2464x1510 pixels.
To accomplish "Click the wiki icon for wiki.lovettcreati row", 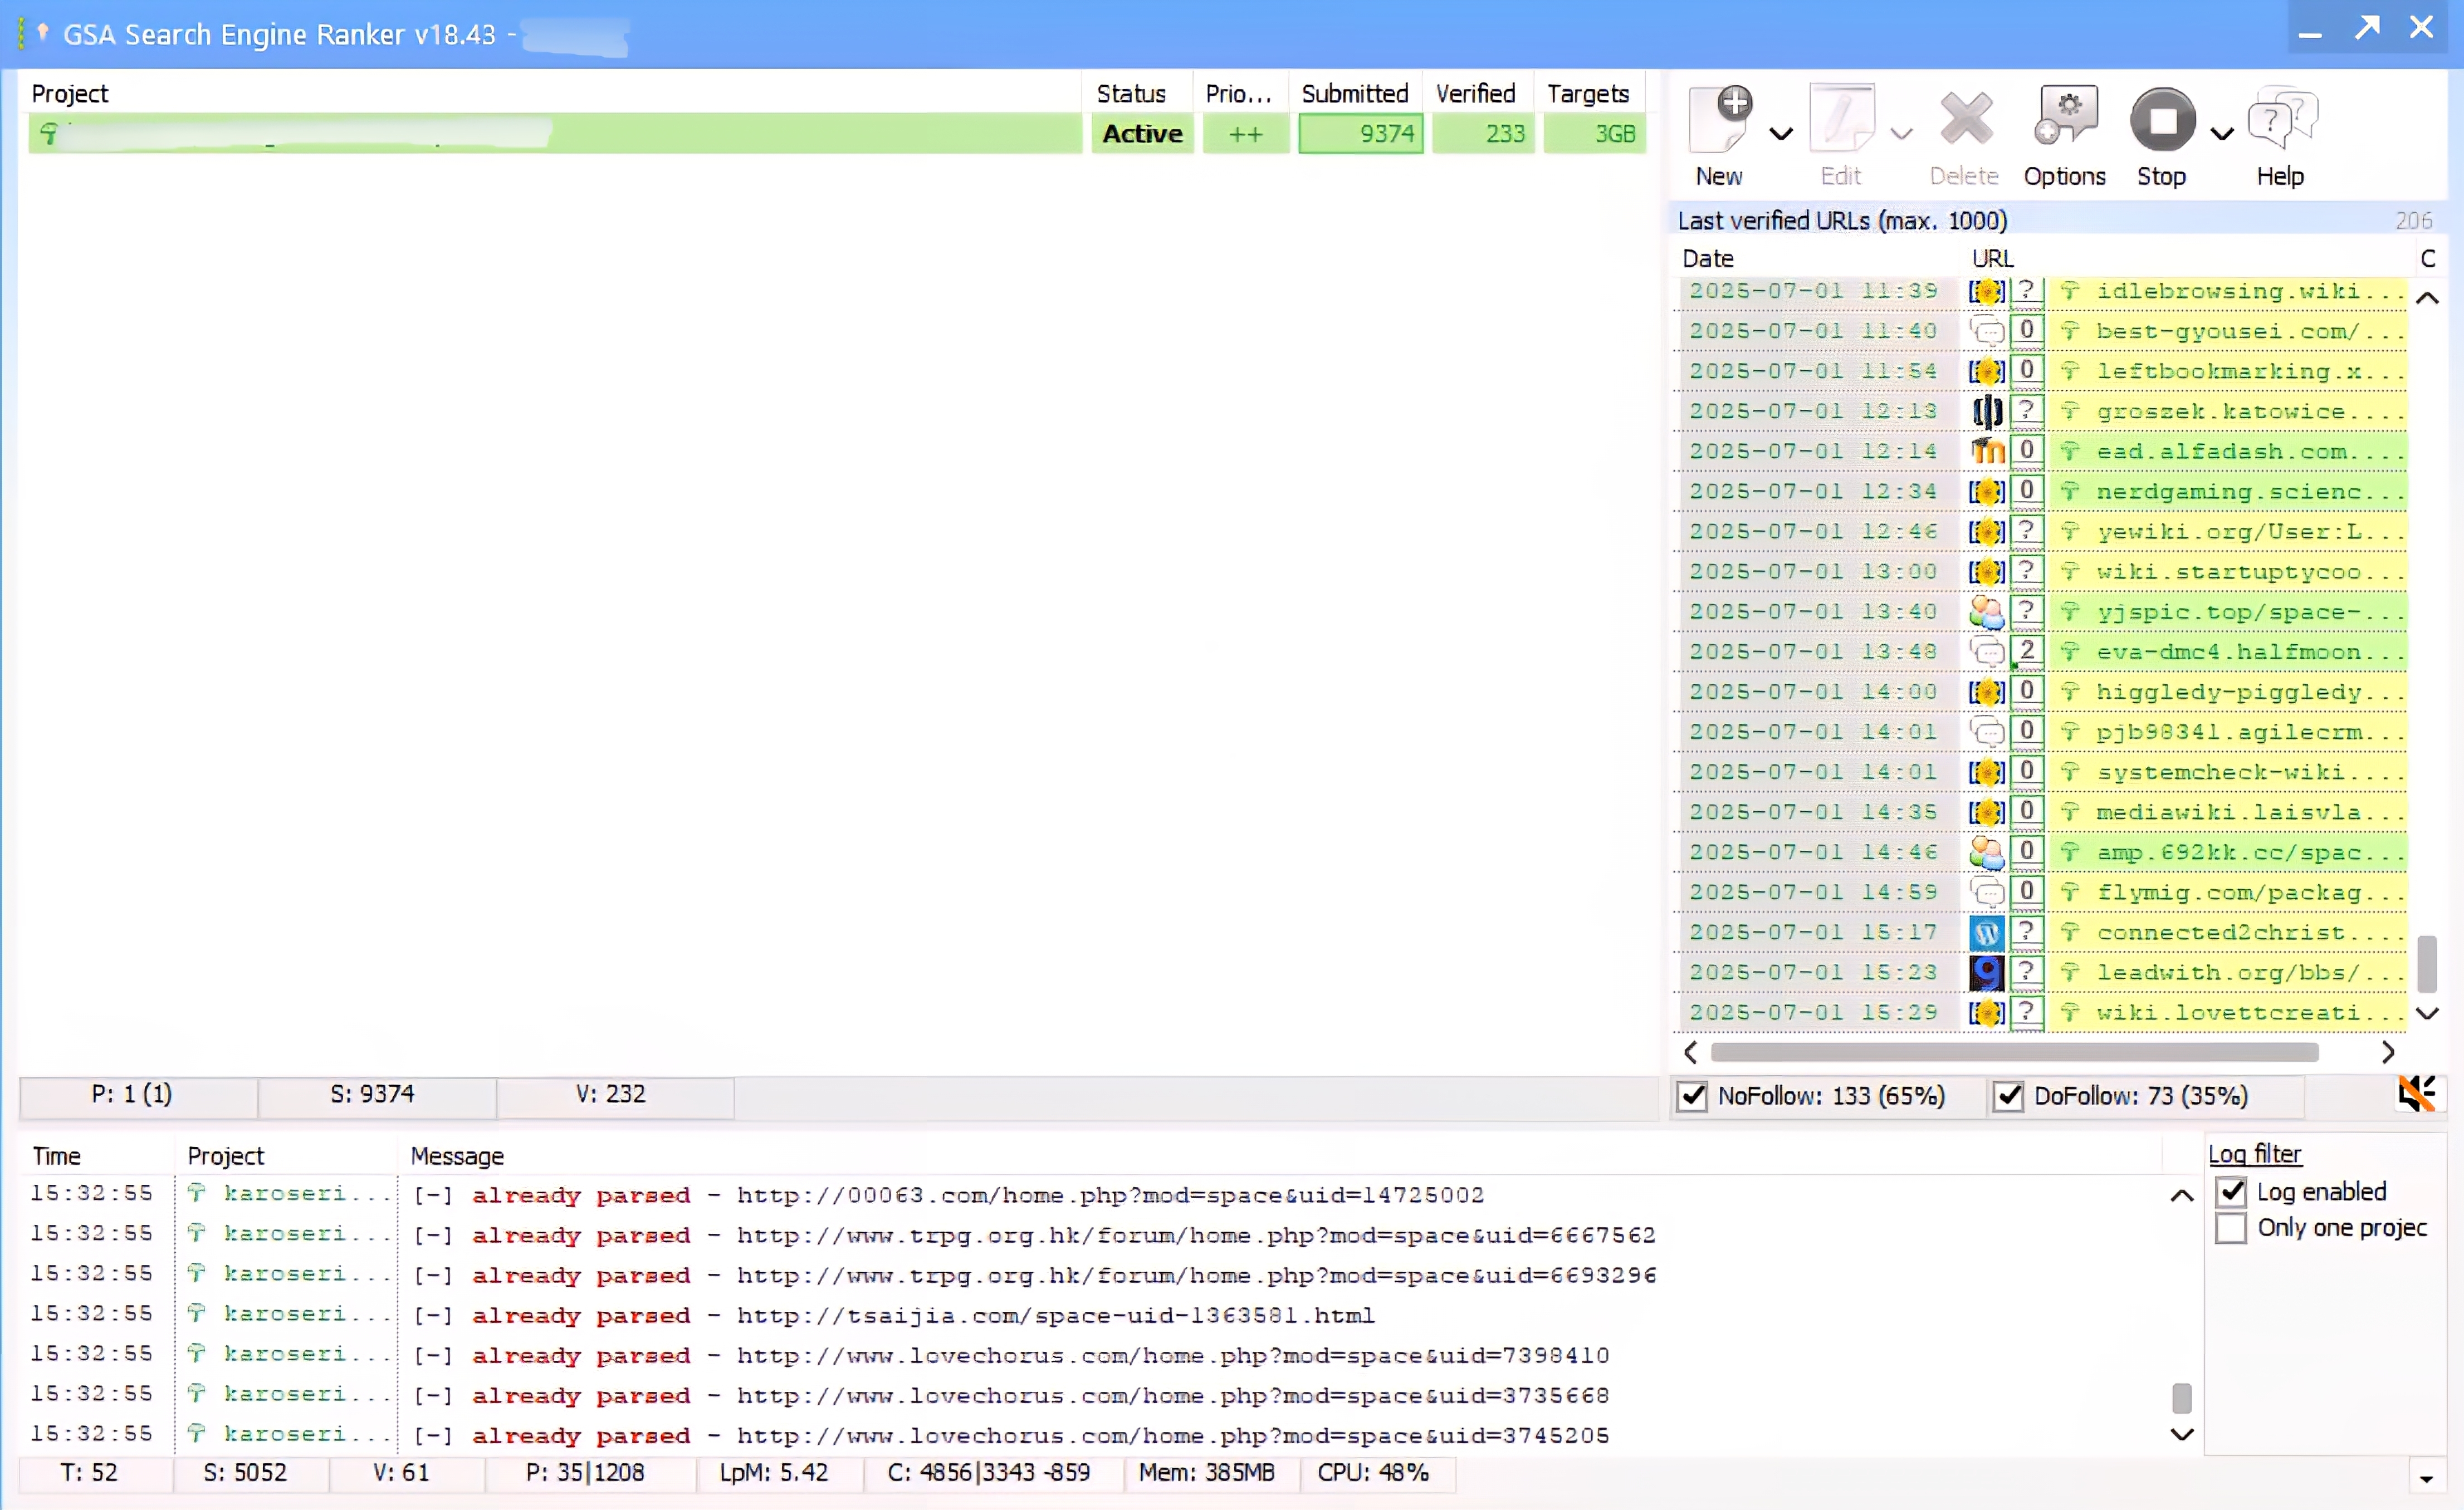I will [1987, 1012].
